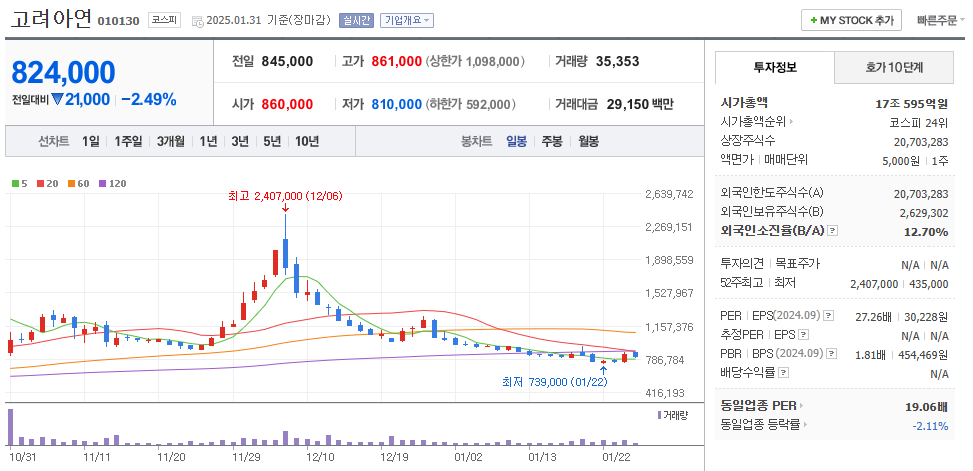Click the help icon next to 추정PER EPS

click(803, 335)
